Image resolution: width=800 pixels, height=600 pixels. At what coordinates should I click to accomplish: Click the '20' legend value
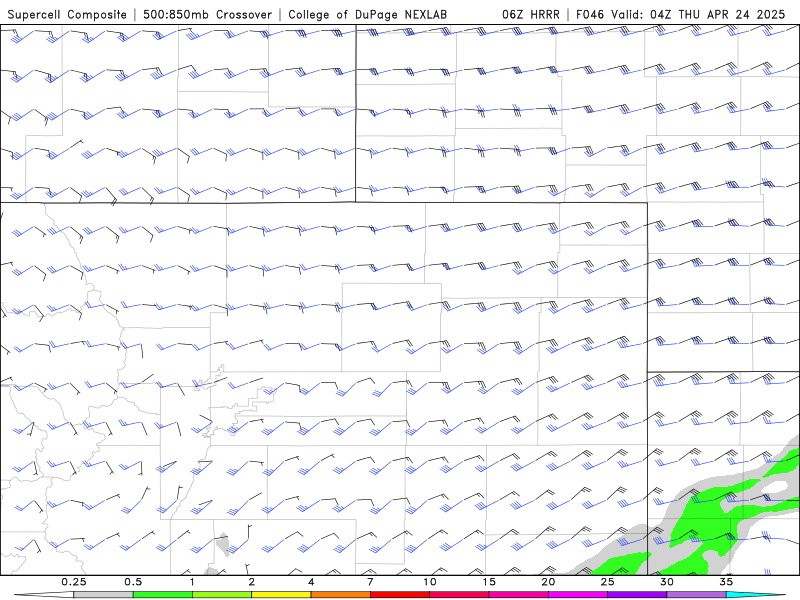pyautogui.click(x=548, y=582)
